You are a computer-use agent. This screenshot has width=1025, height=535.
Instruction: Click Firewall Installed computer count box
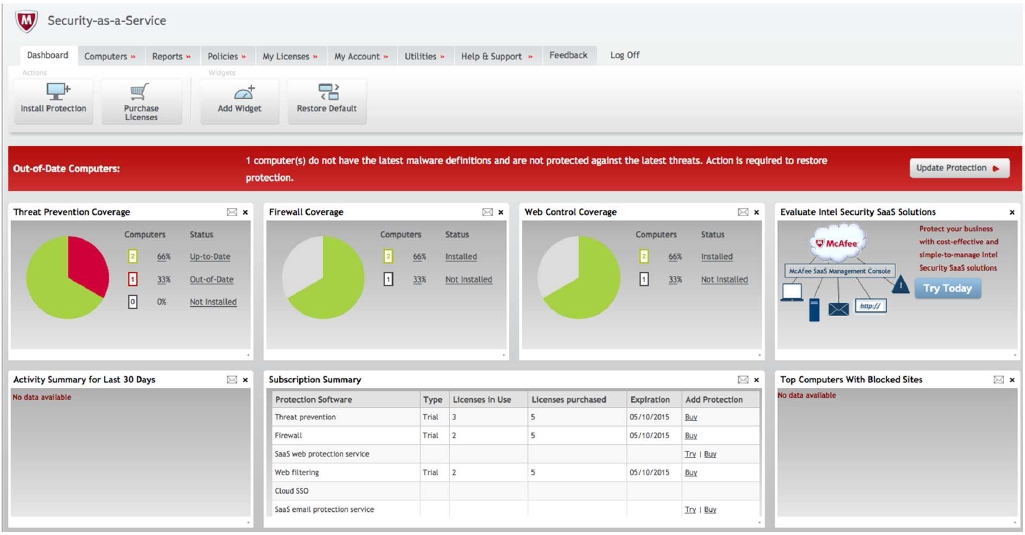388,256
